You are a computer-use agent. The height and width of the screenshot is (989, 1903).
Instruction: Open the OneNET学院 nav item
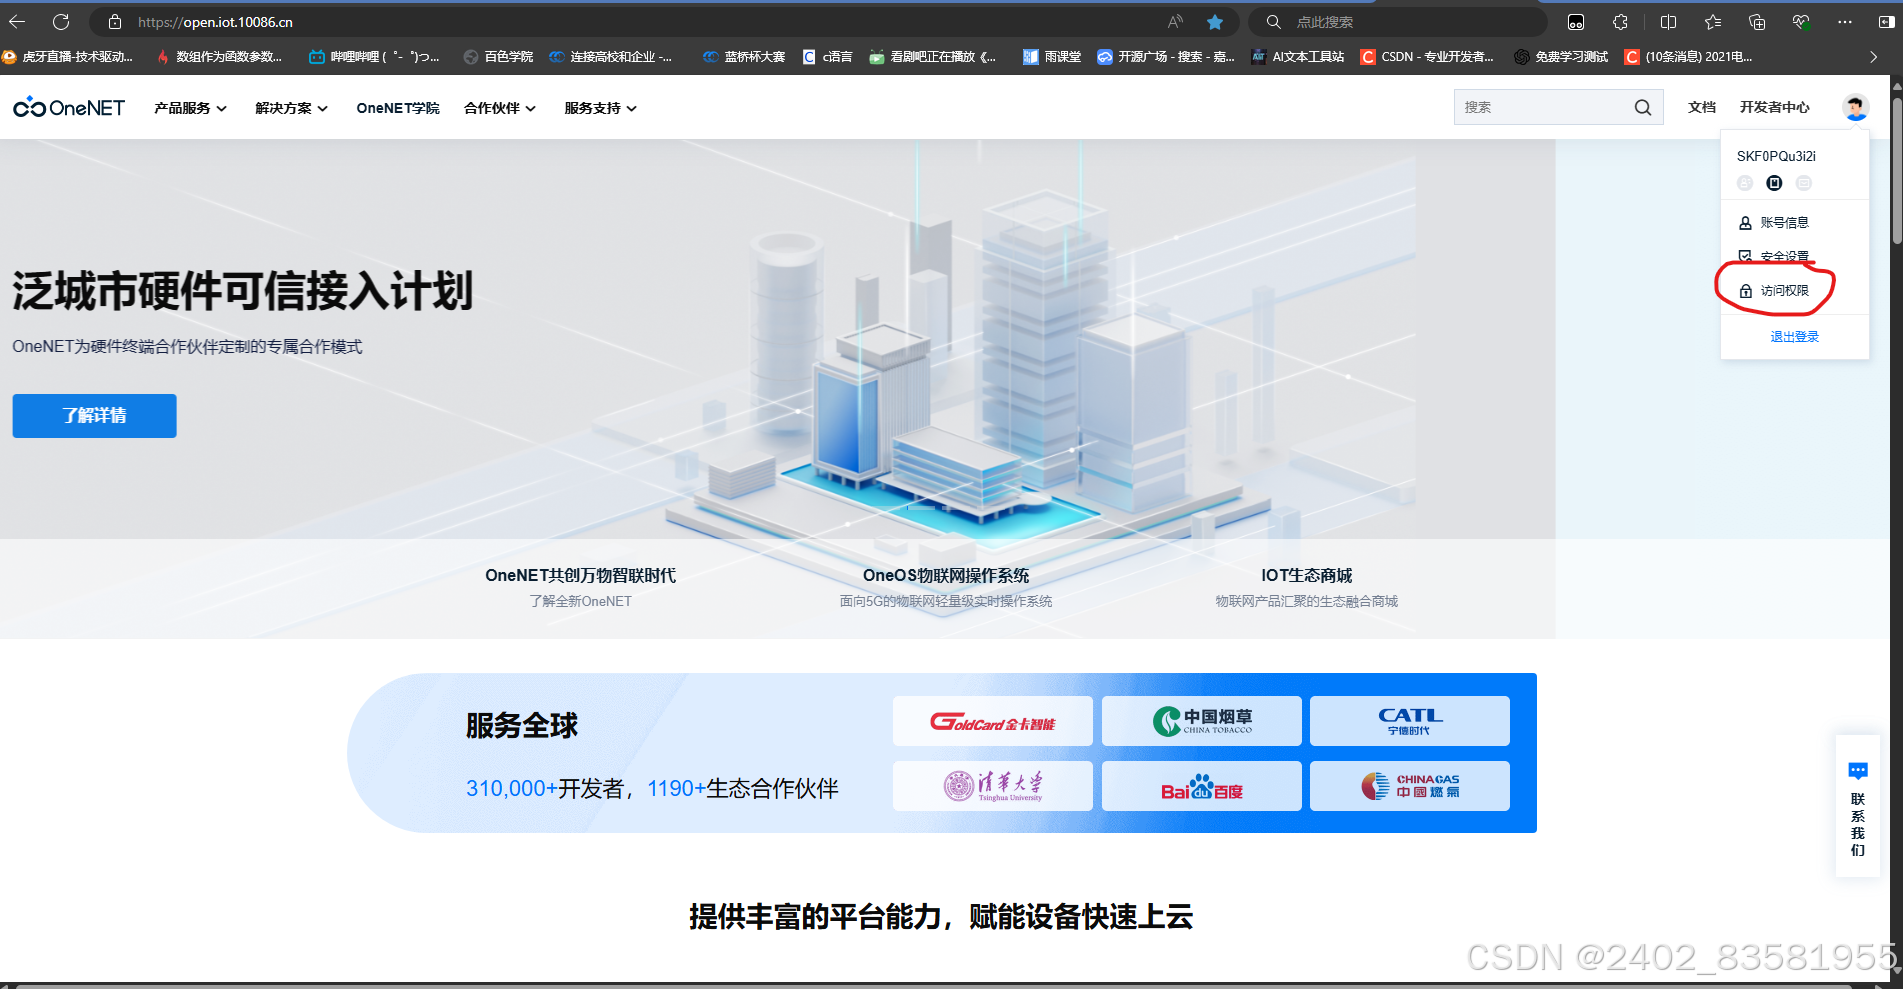(x=398, y=108)
